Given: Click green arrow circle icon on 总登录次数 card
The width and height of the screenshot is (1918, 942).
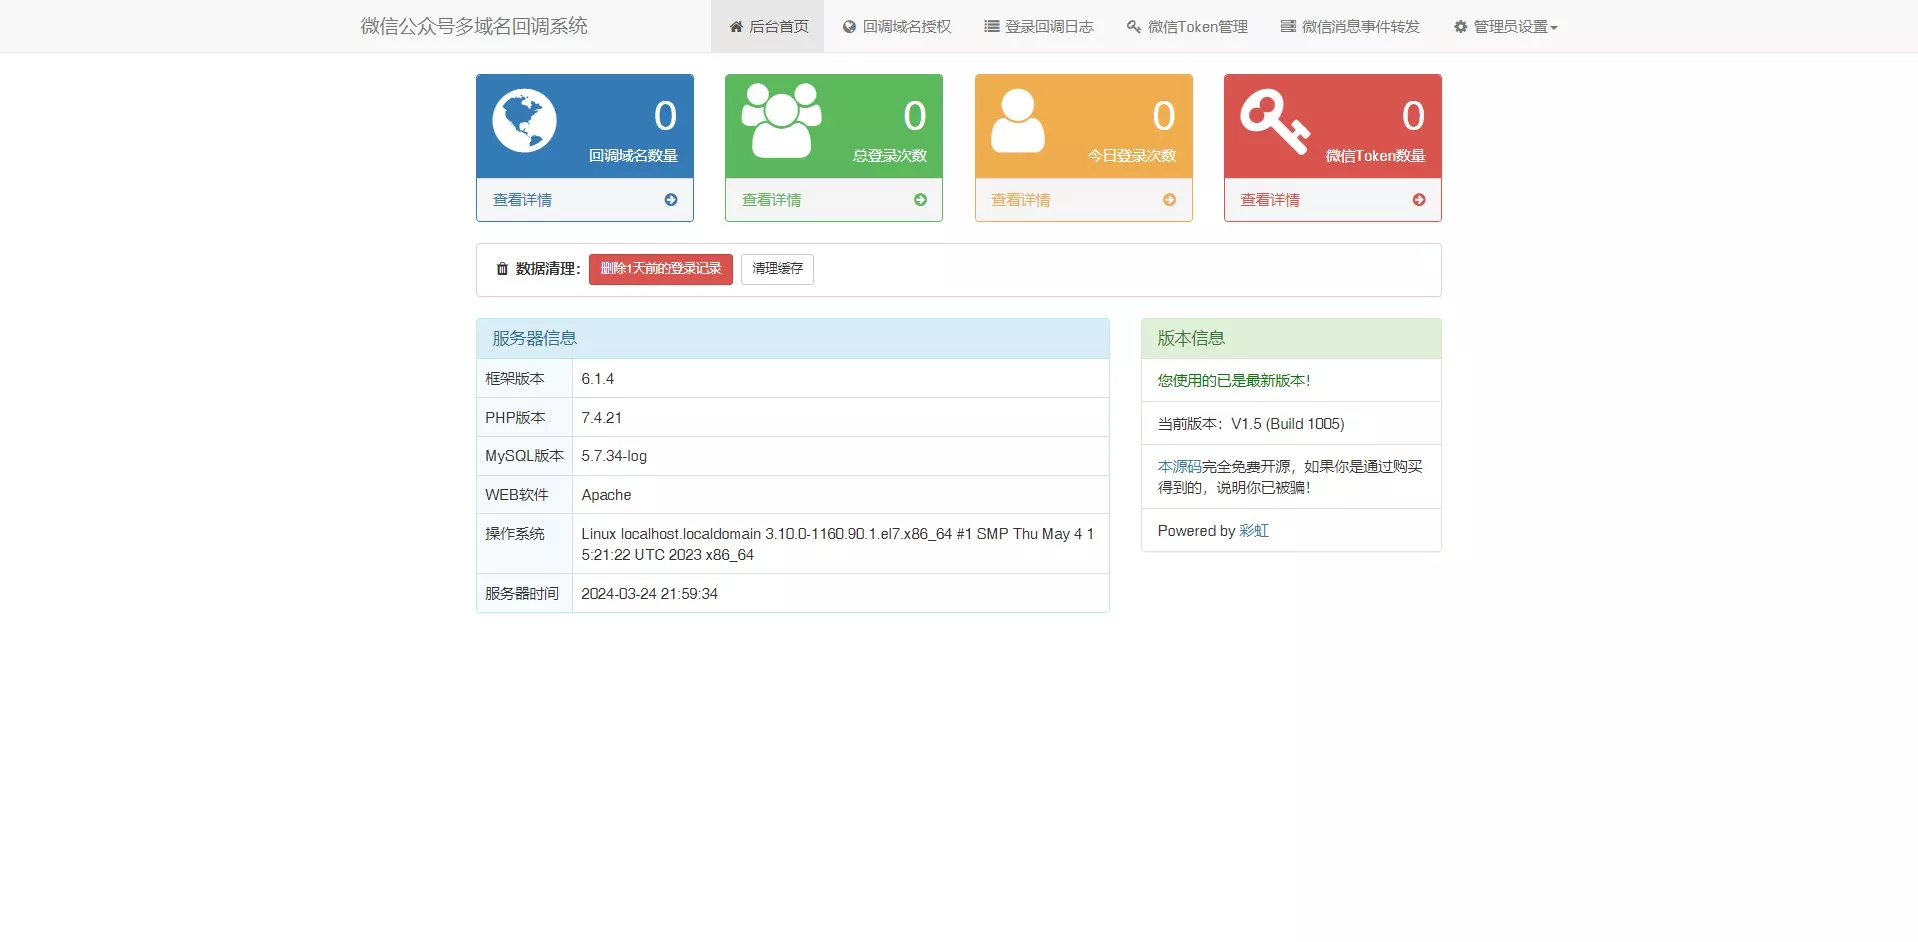Looking at the screenshot, I should [x=920, y=200].
